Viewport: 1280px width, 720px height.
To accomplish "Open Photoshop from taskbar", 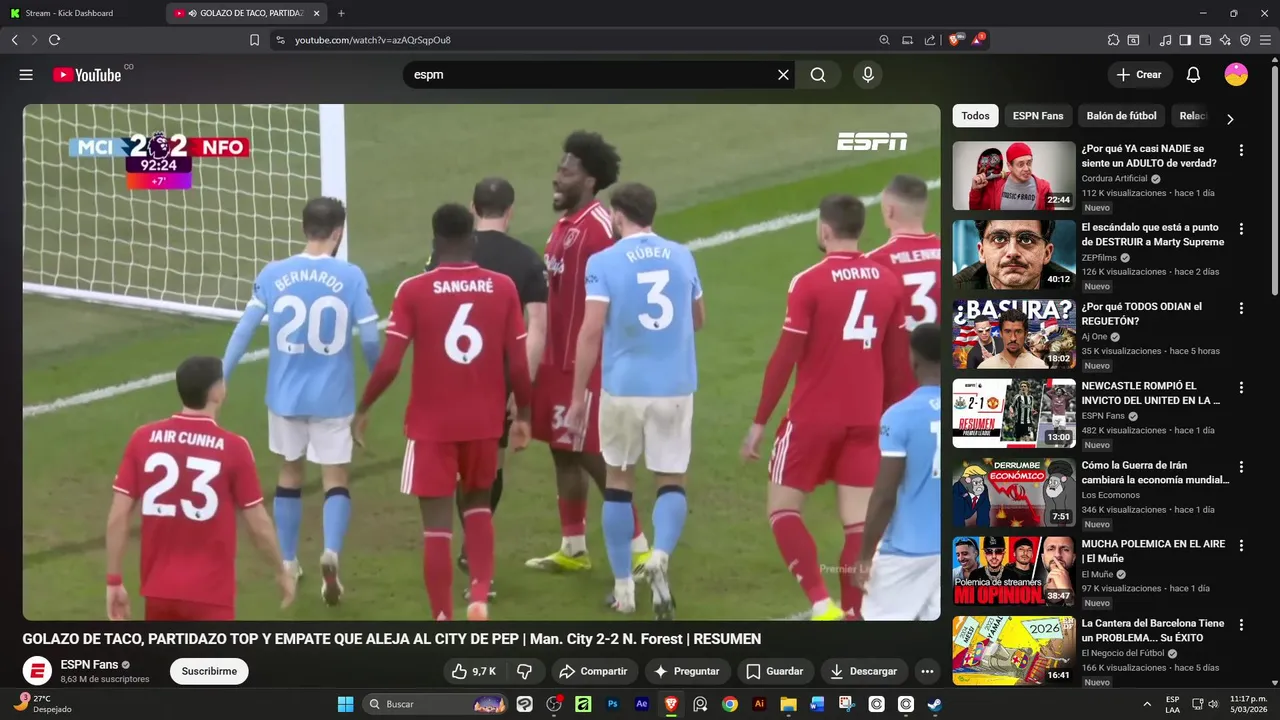I will (x=613, y=704).
